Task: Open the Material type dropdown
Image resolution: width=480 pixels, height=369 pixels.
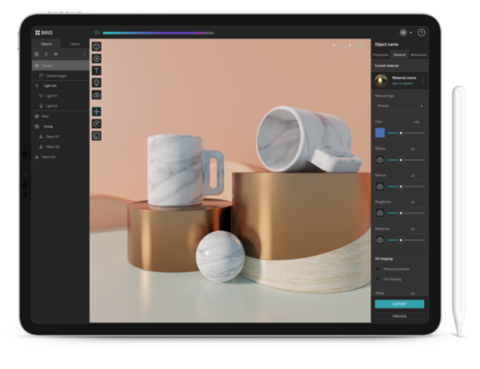Action: (x=400, y=106)
